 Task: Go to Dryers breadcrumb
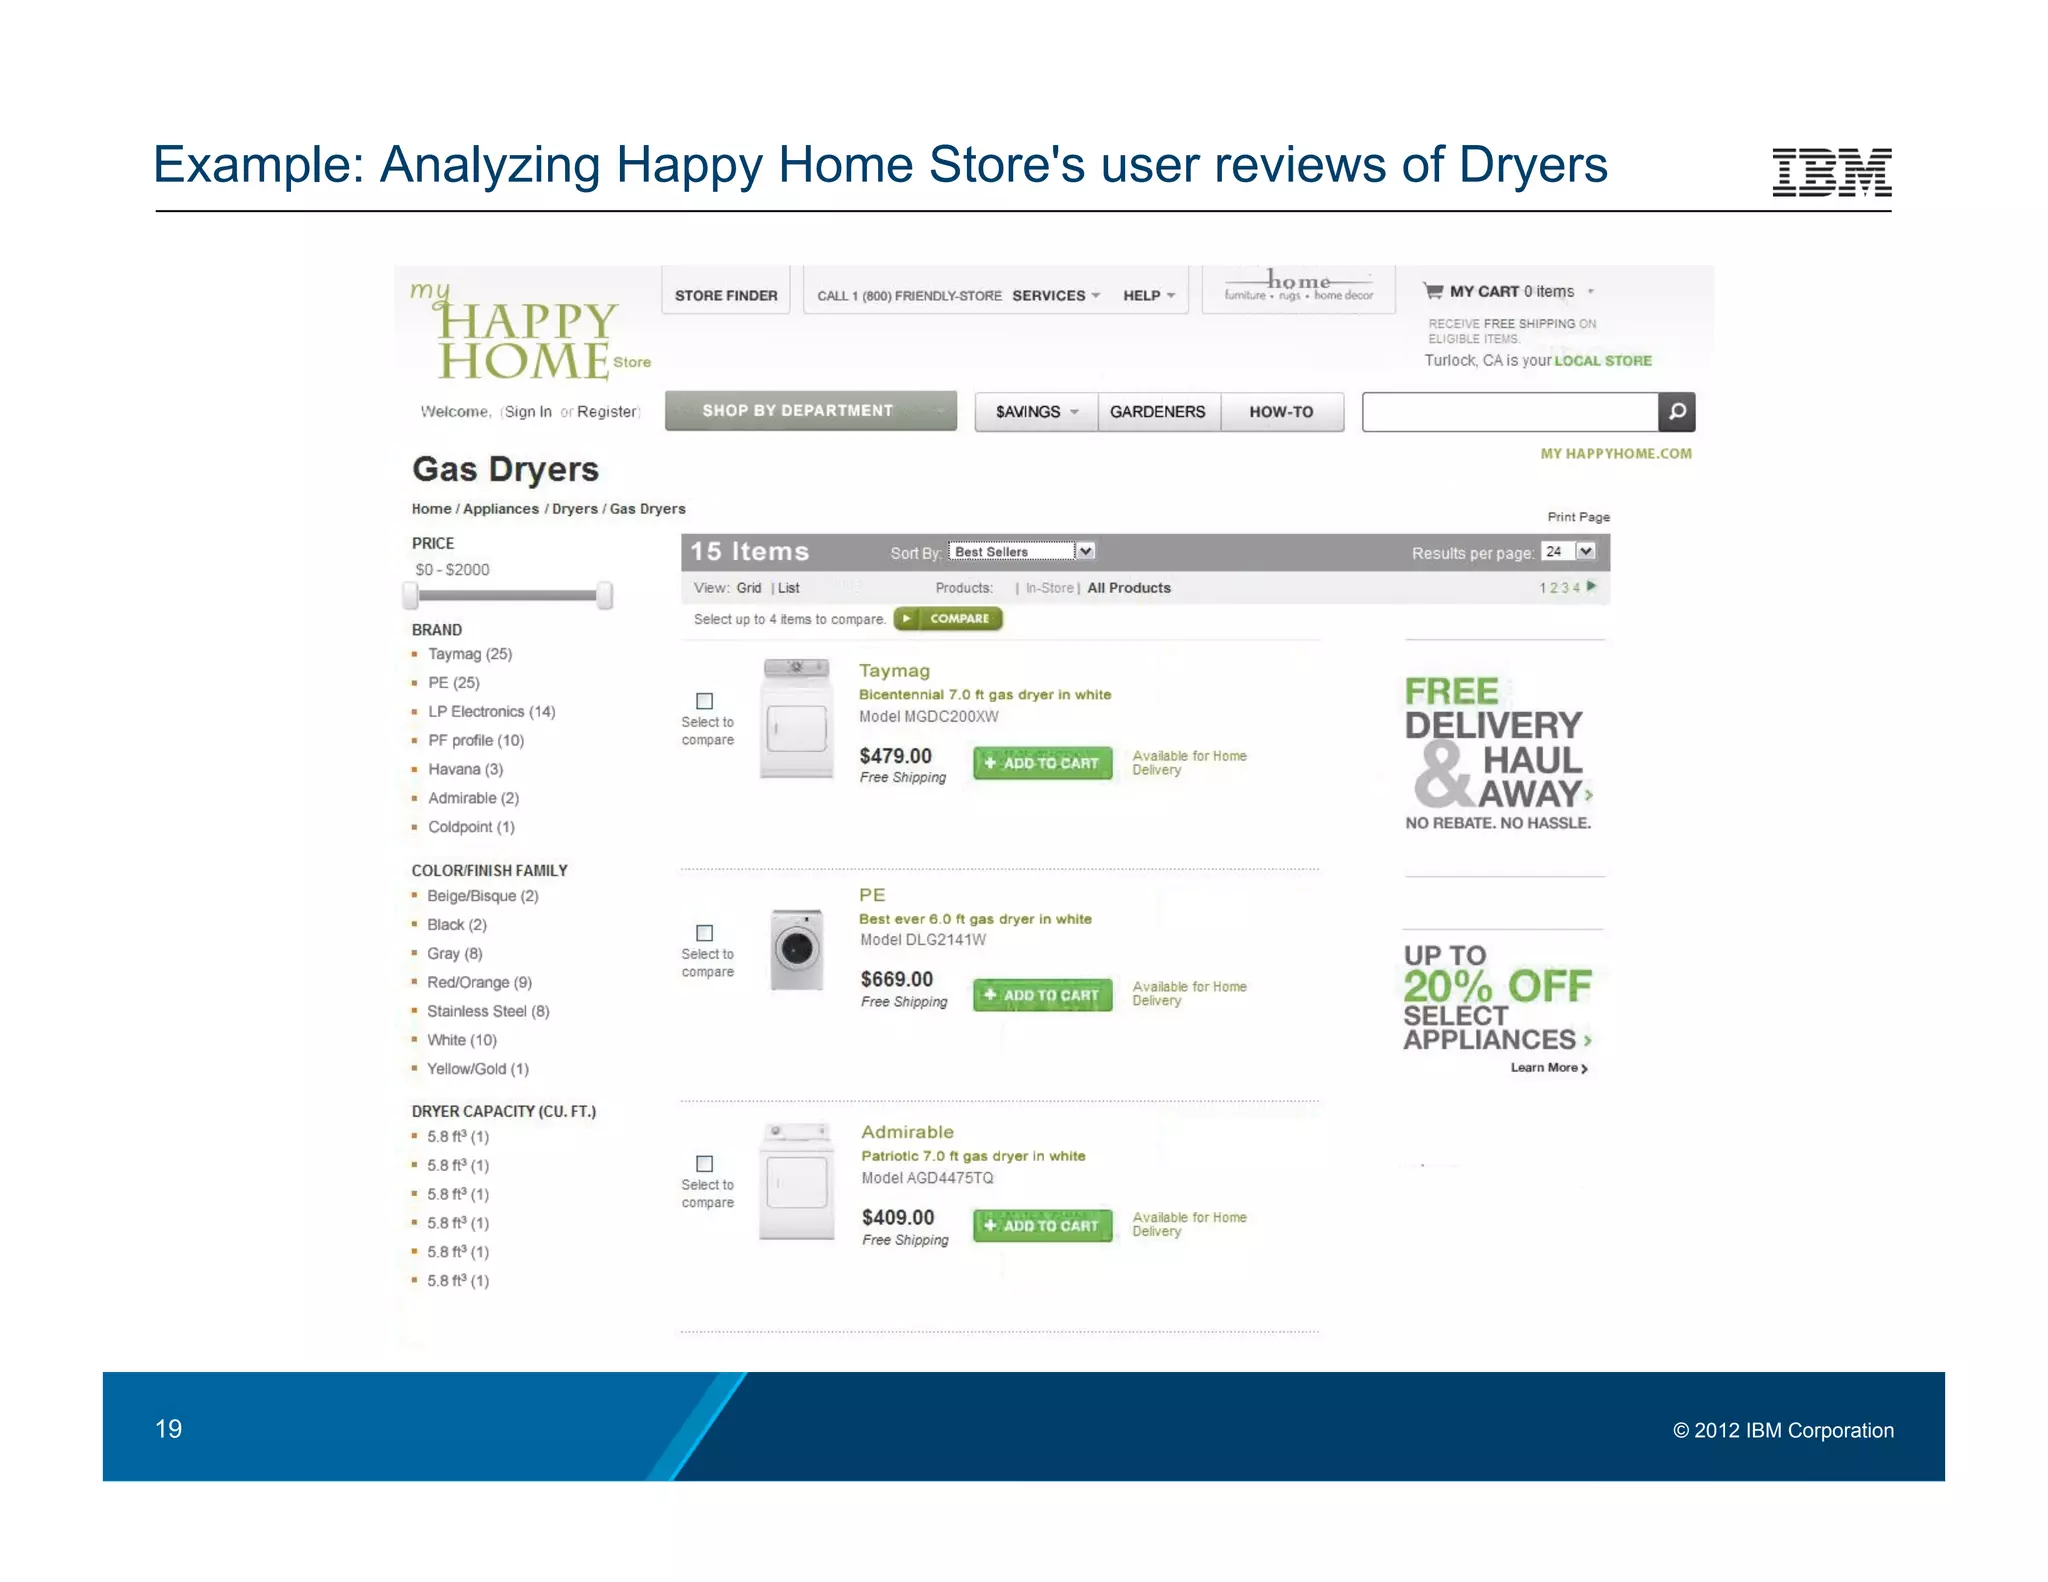pyautogui.click(x=575, y=508)
